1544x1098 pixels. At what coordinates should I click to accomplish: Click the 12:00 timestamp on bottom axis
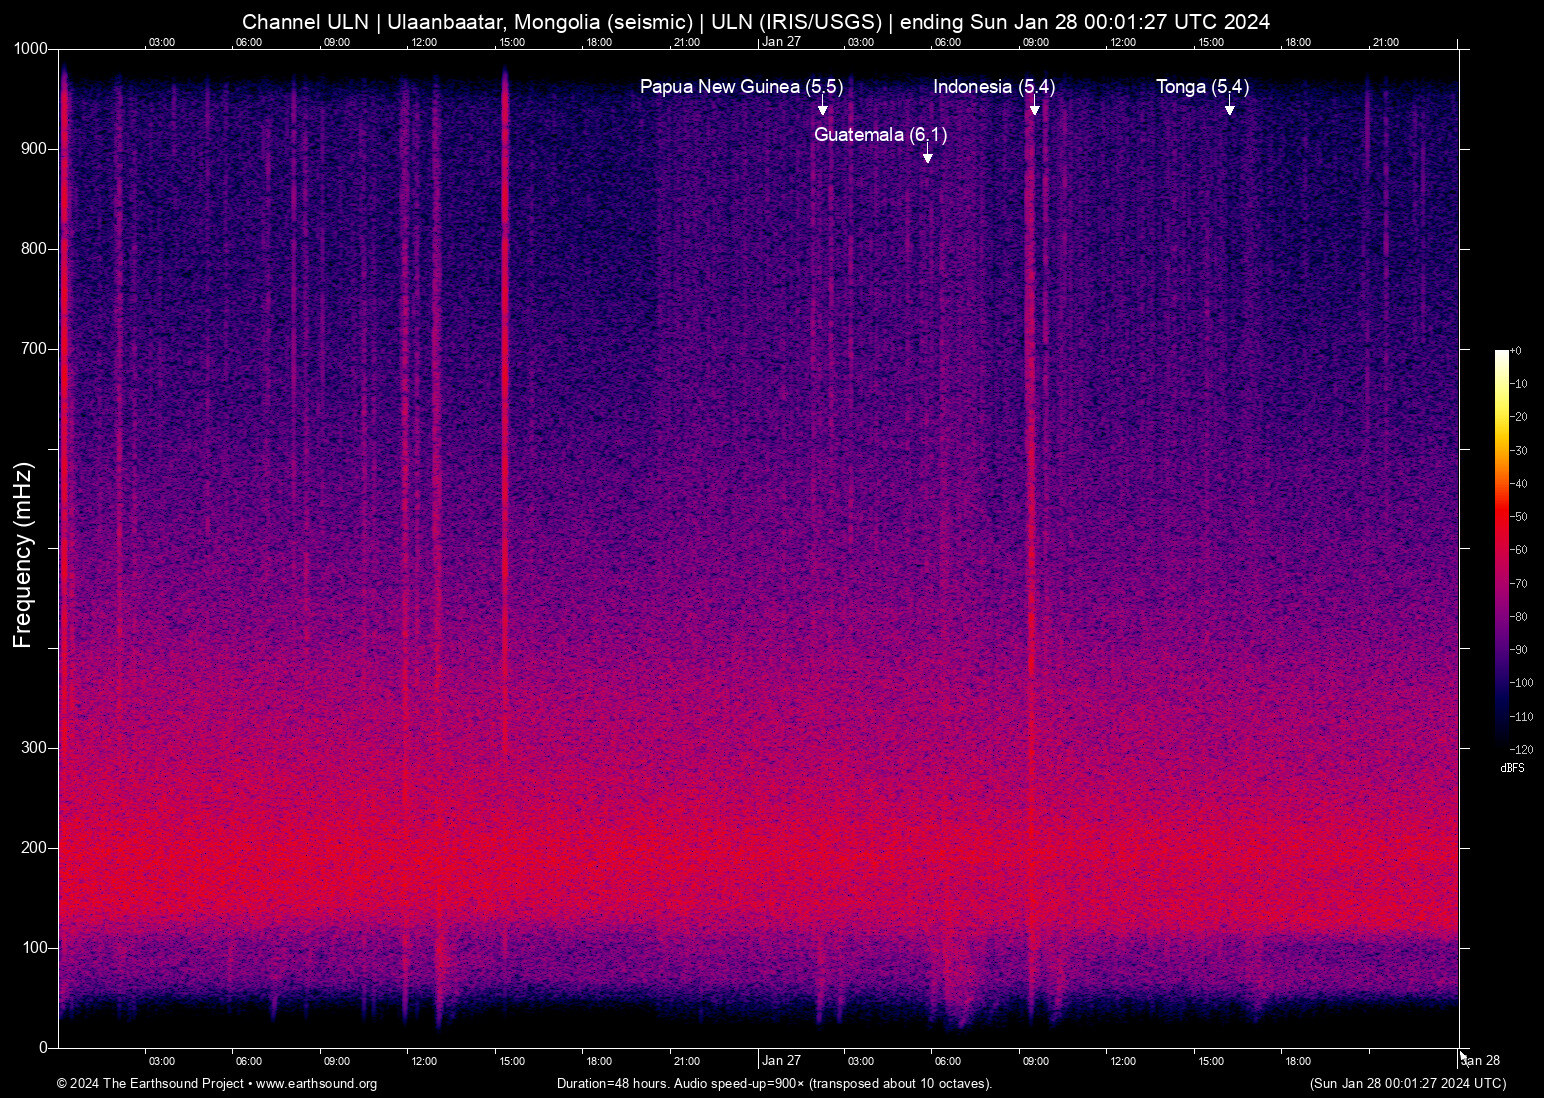click(425, 1061)
